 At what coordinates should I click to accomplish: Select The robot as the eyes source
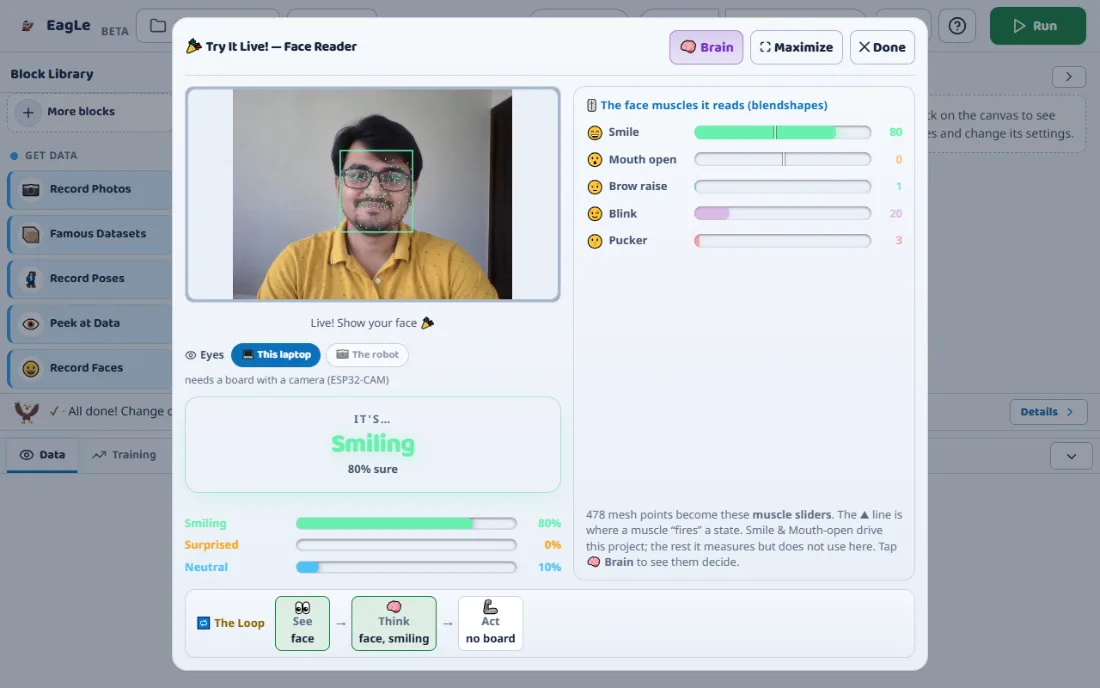(x=367, y=354)
